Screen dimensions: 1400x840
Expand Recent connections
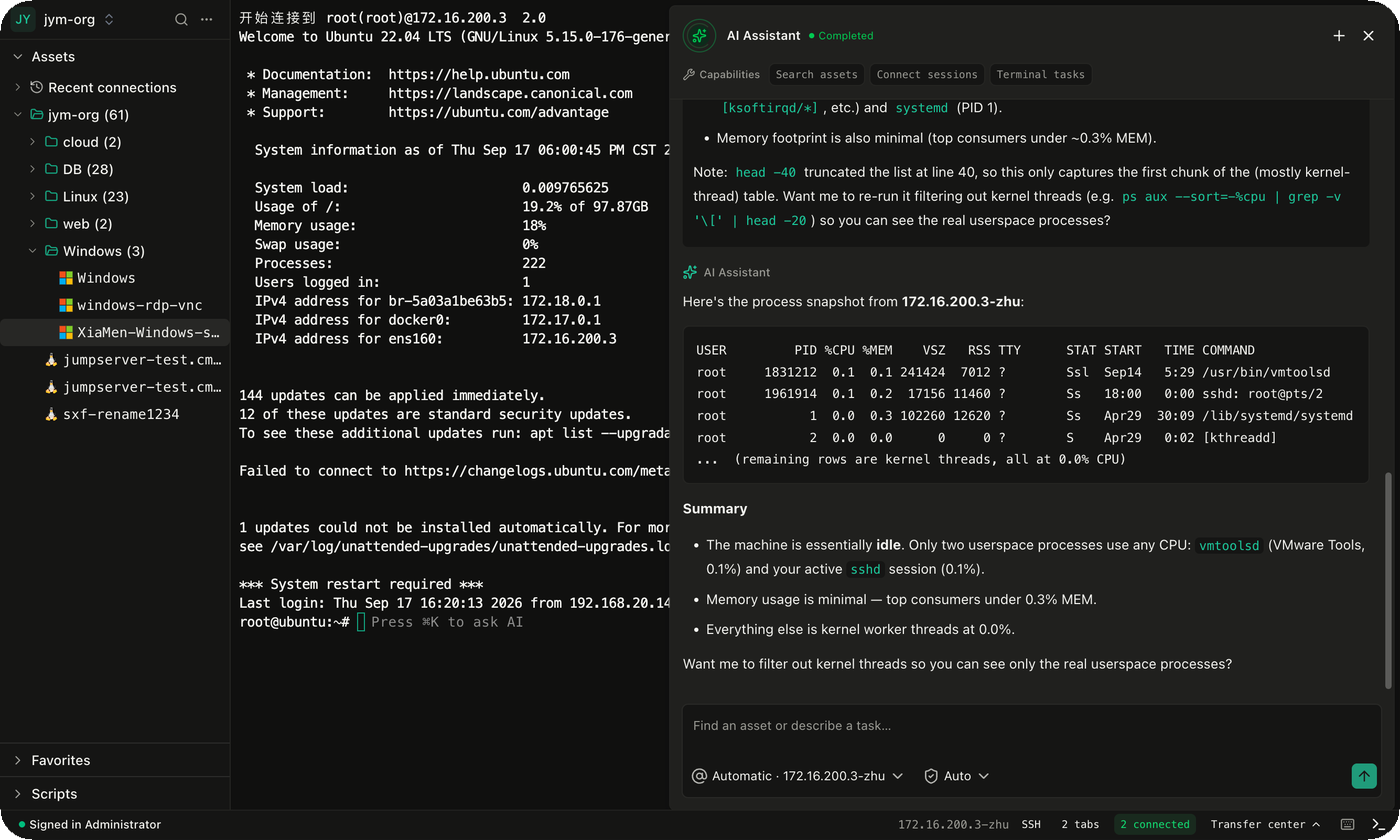[18, 87]
